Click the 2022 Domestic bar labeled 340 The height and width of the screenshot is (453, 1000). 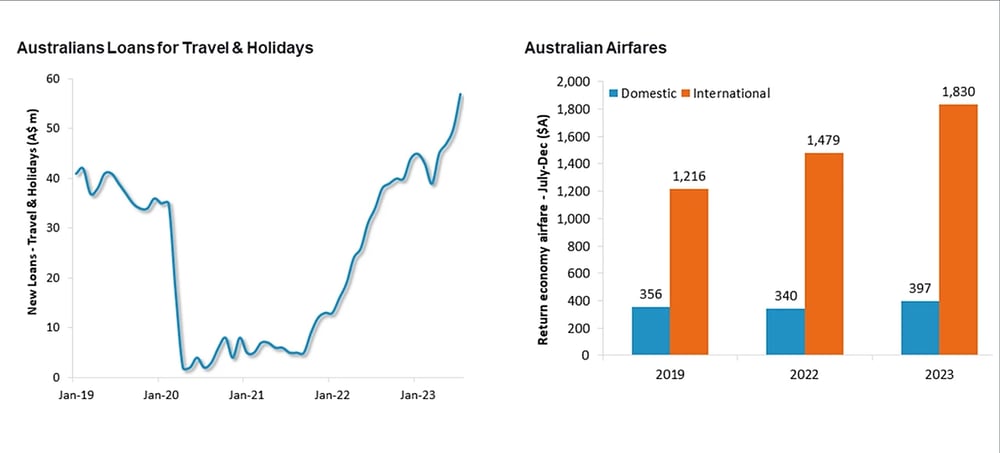pyautogui.click(x=786, y=332)
